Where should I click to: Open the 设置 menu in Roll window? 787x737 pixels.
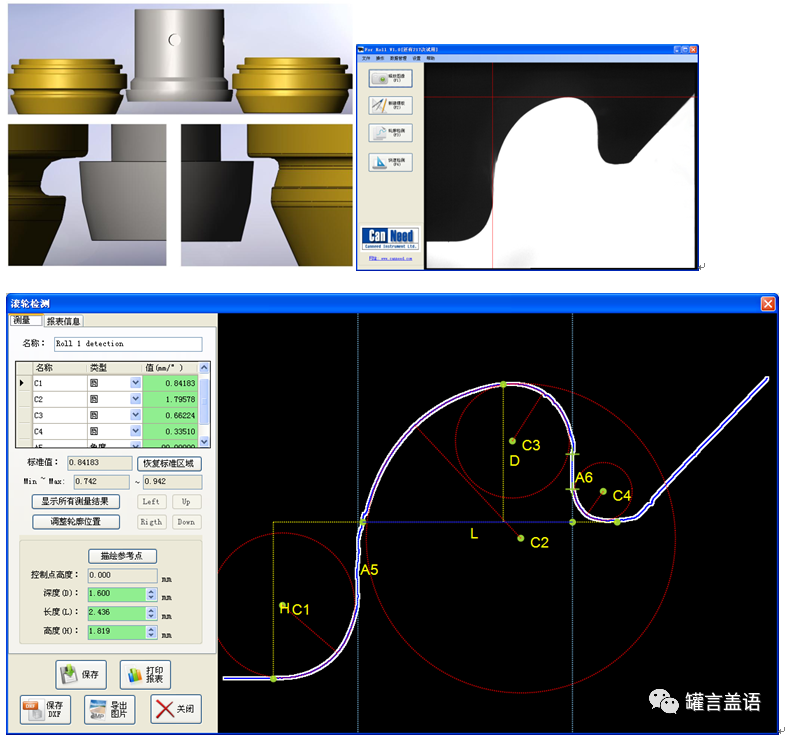[417, 58]
